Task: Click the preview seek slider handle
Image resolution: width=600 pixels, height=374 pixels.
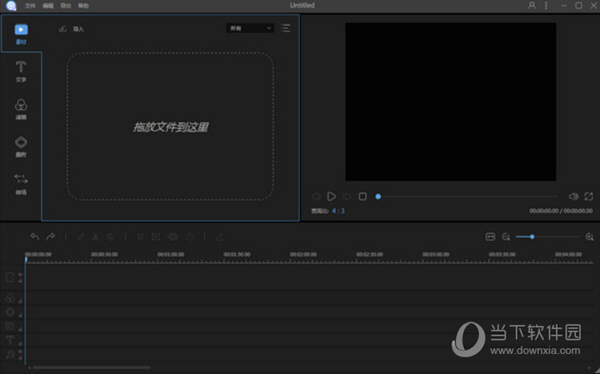Action: [x=378, y=196]
